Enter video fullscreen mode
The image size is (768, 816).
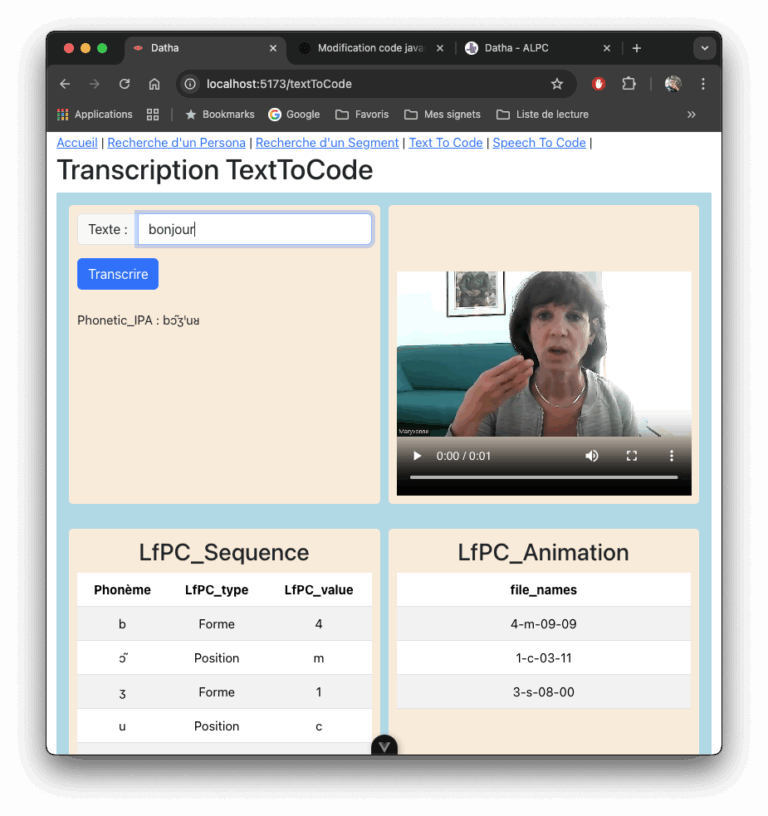coord(632,456)
